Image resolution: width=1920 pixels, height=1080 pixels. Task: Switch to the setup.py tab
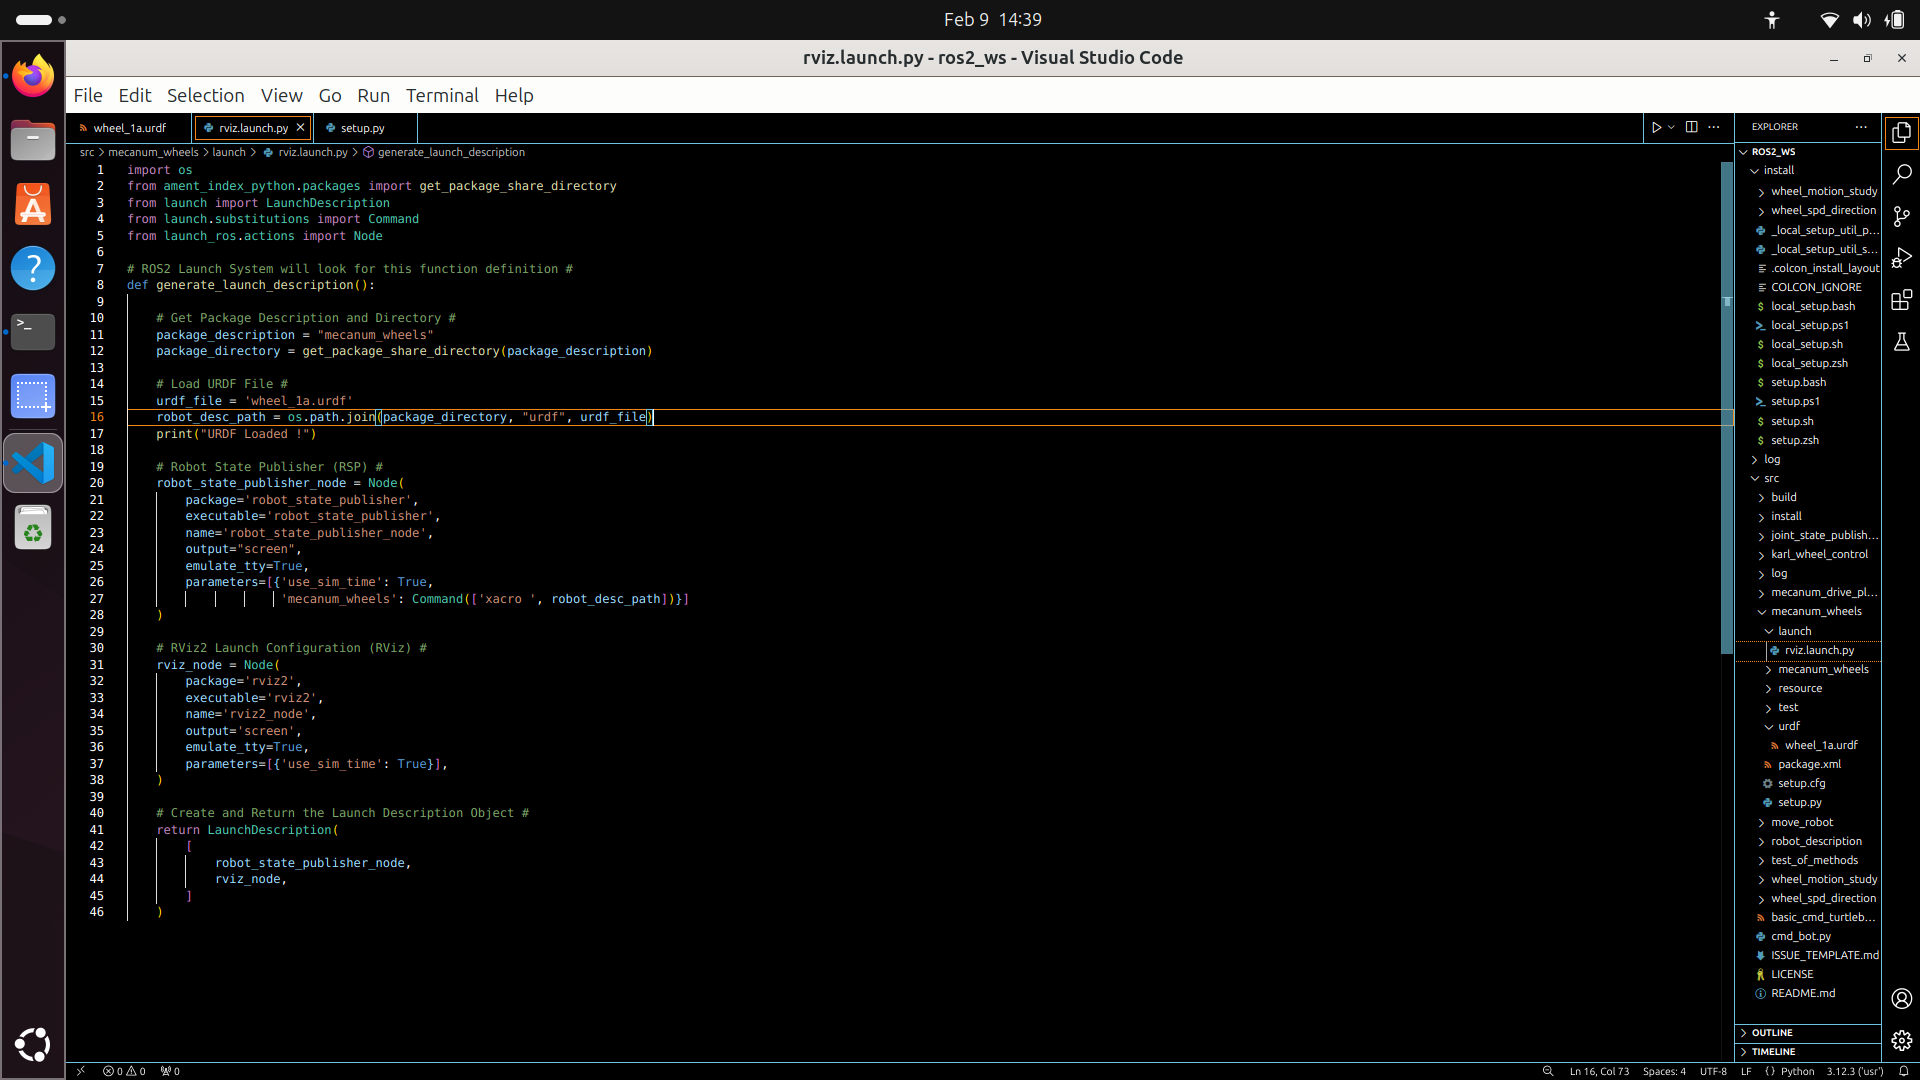362,128
